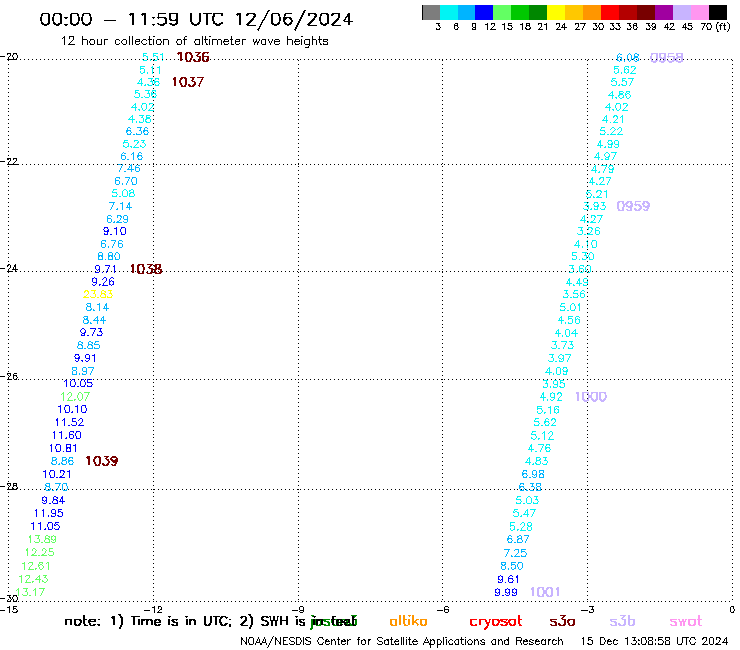
Task: Click the red 'cryosat' satellite label
Action: [x=496, y=622]
